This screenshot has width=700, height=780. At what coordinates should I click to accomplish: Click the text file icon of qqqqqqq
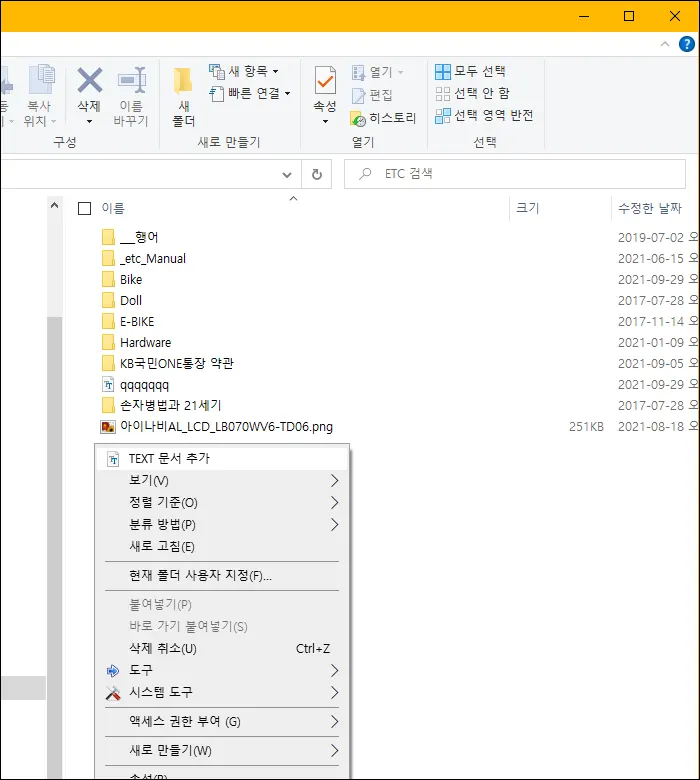(108, 385)
